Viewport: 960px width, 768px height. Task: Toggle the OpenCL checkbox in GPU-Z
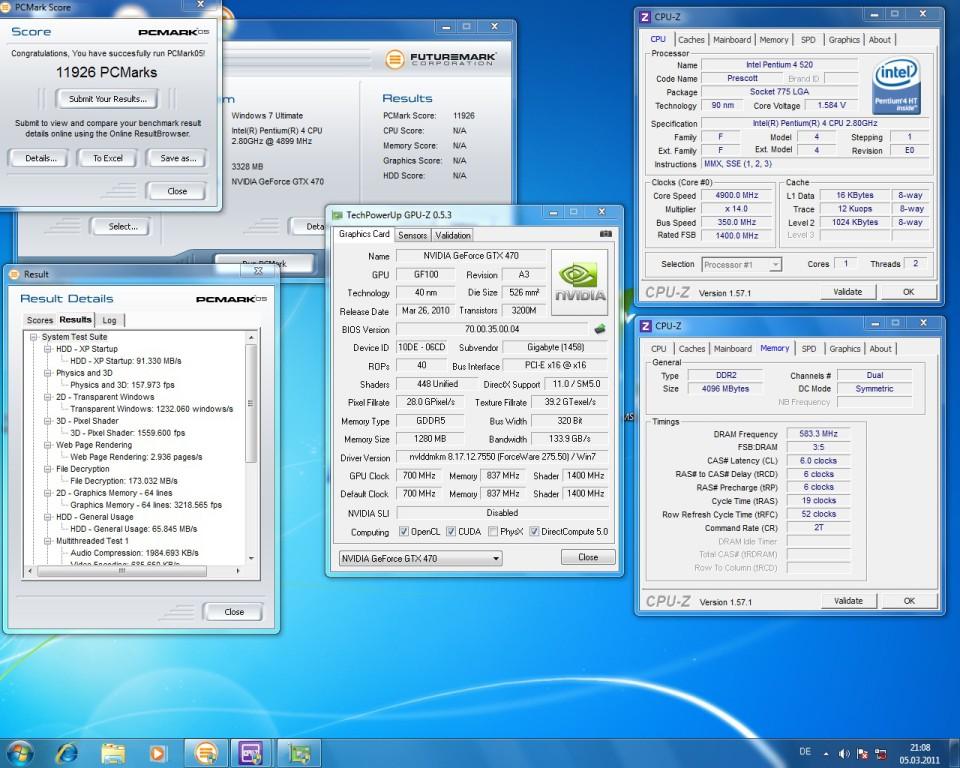click(403, 532)
